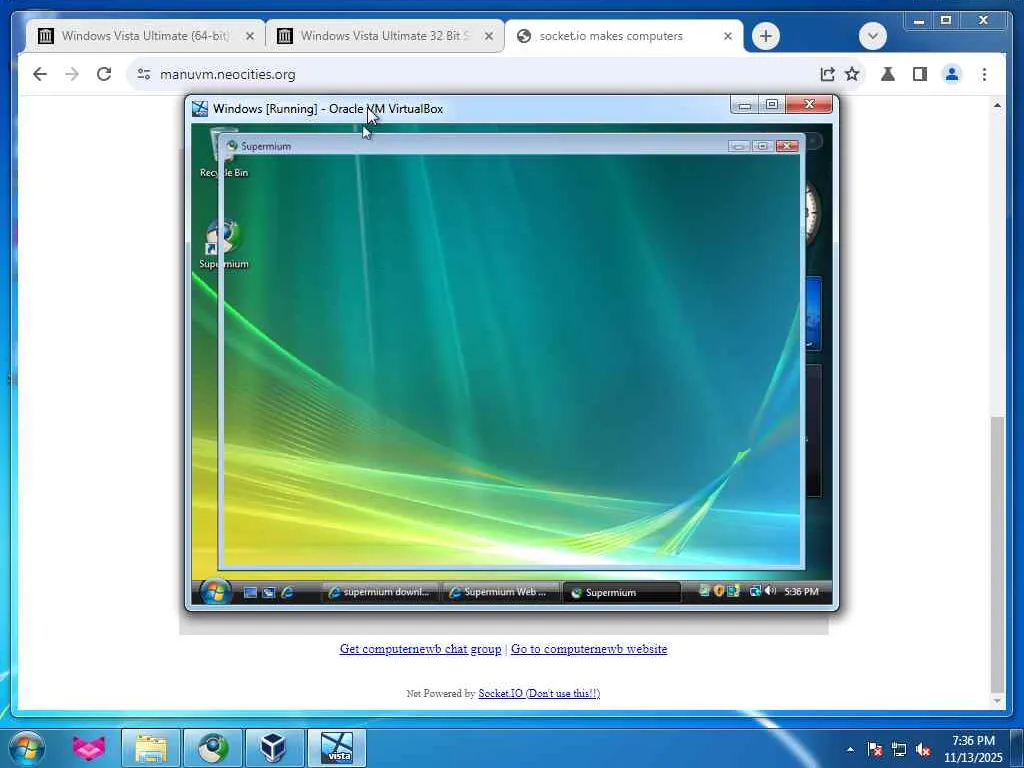Click the network icon in VM tray
This screenshot has height=768, width=1024.
point(756,591)
